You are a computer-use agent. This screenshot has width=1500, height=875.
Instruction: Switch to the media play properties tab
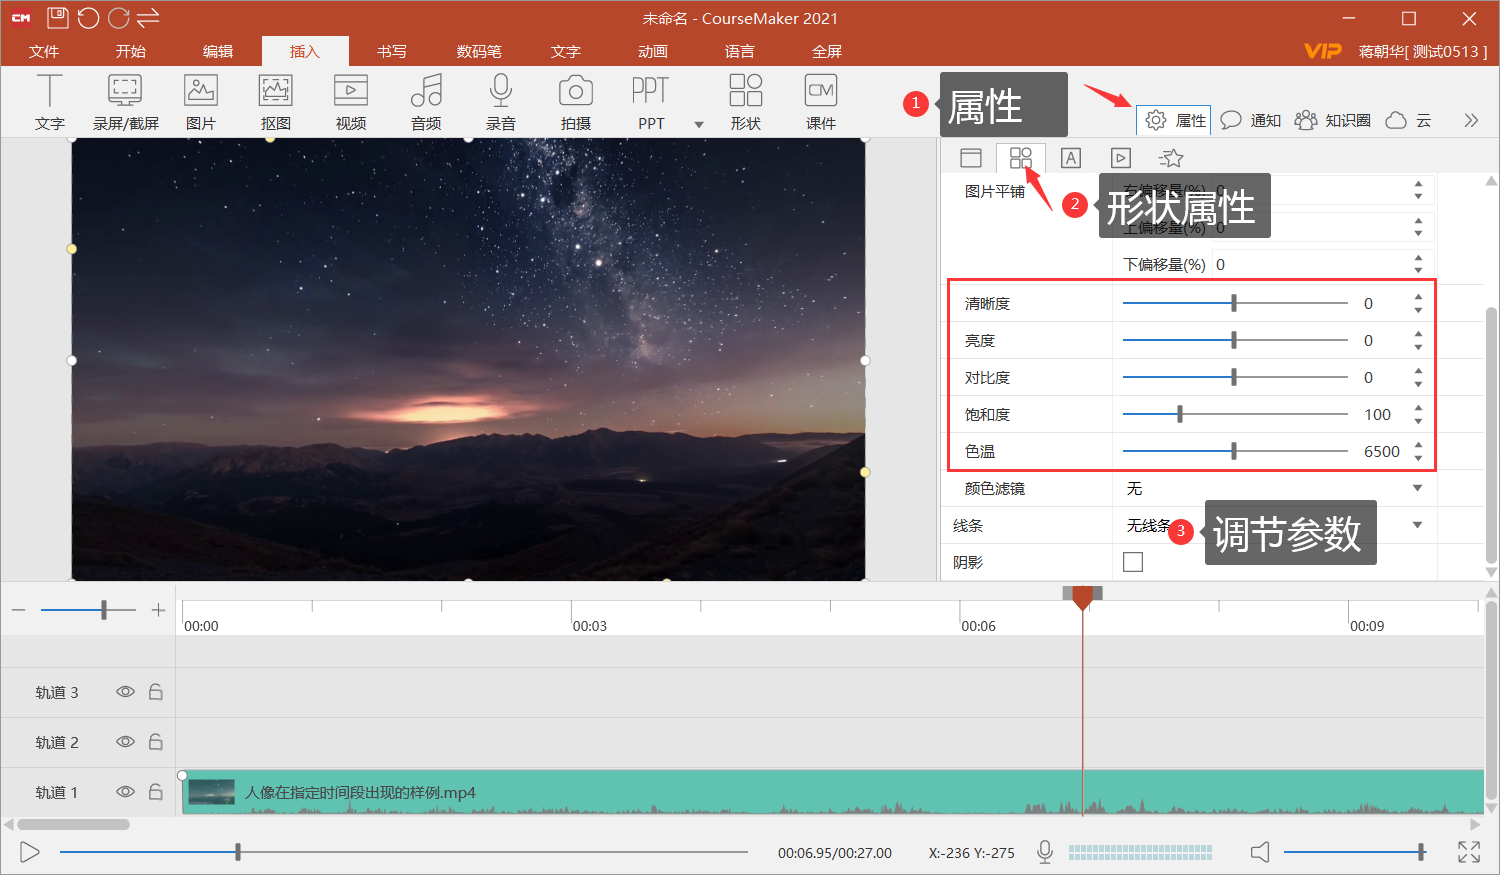tap(1121, 158)
